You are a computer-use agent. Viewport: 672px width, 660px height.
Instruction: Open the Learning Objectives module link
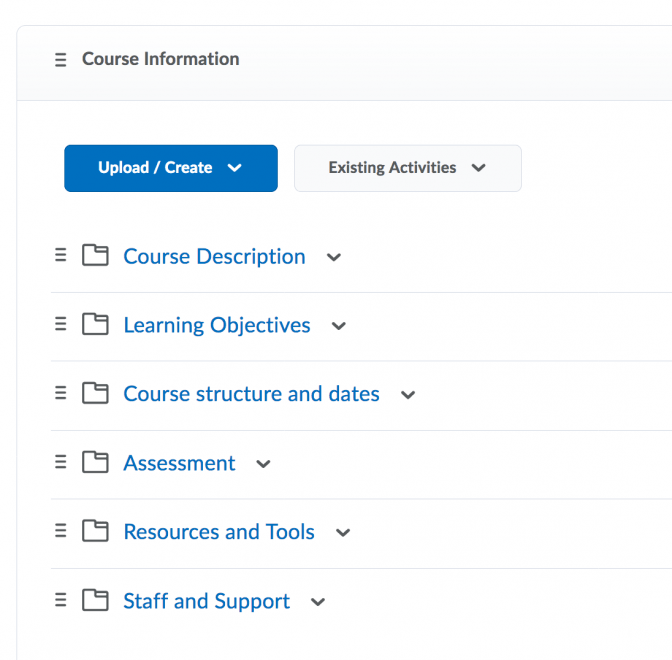[217, 325]
